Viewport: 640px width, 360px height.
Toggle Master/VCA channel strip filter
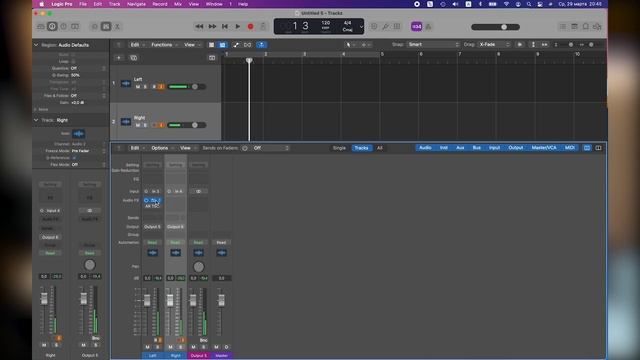544,148
